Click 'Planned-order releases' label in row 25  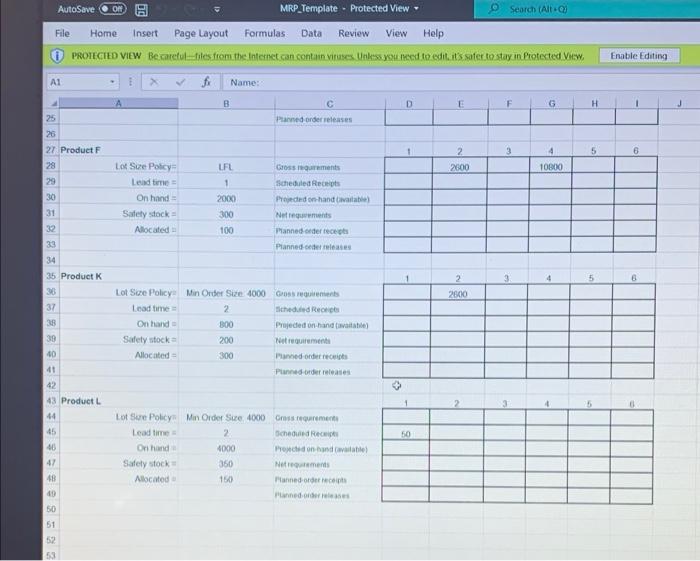click(x=314, y=120)
